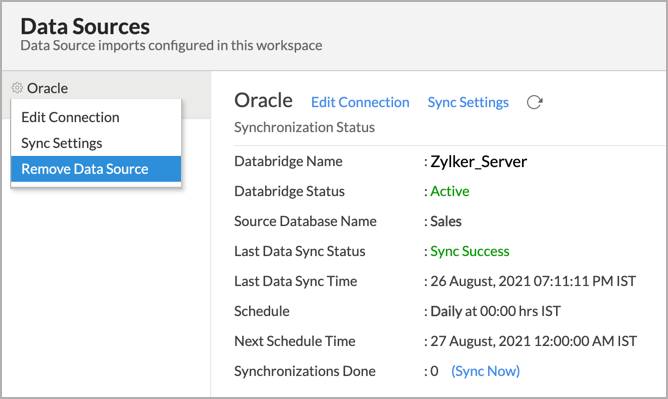This screenshot has height=399, width=668.
Task: Click the refresh sync status icon
Action: [x=534, y=102]
